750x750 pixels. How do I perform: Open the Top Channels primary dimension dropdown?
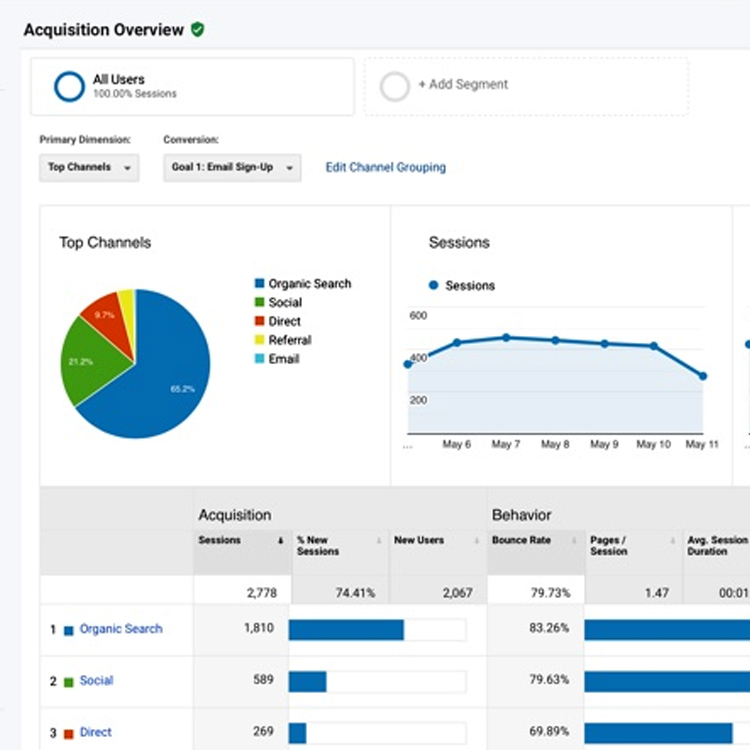tap(89, 167)
